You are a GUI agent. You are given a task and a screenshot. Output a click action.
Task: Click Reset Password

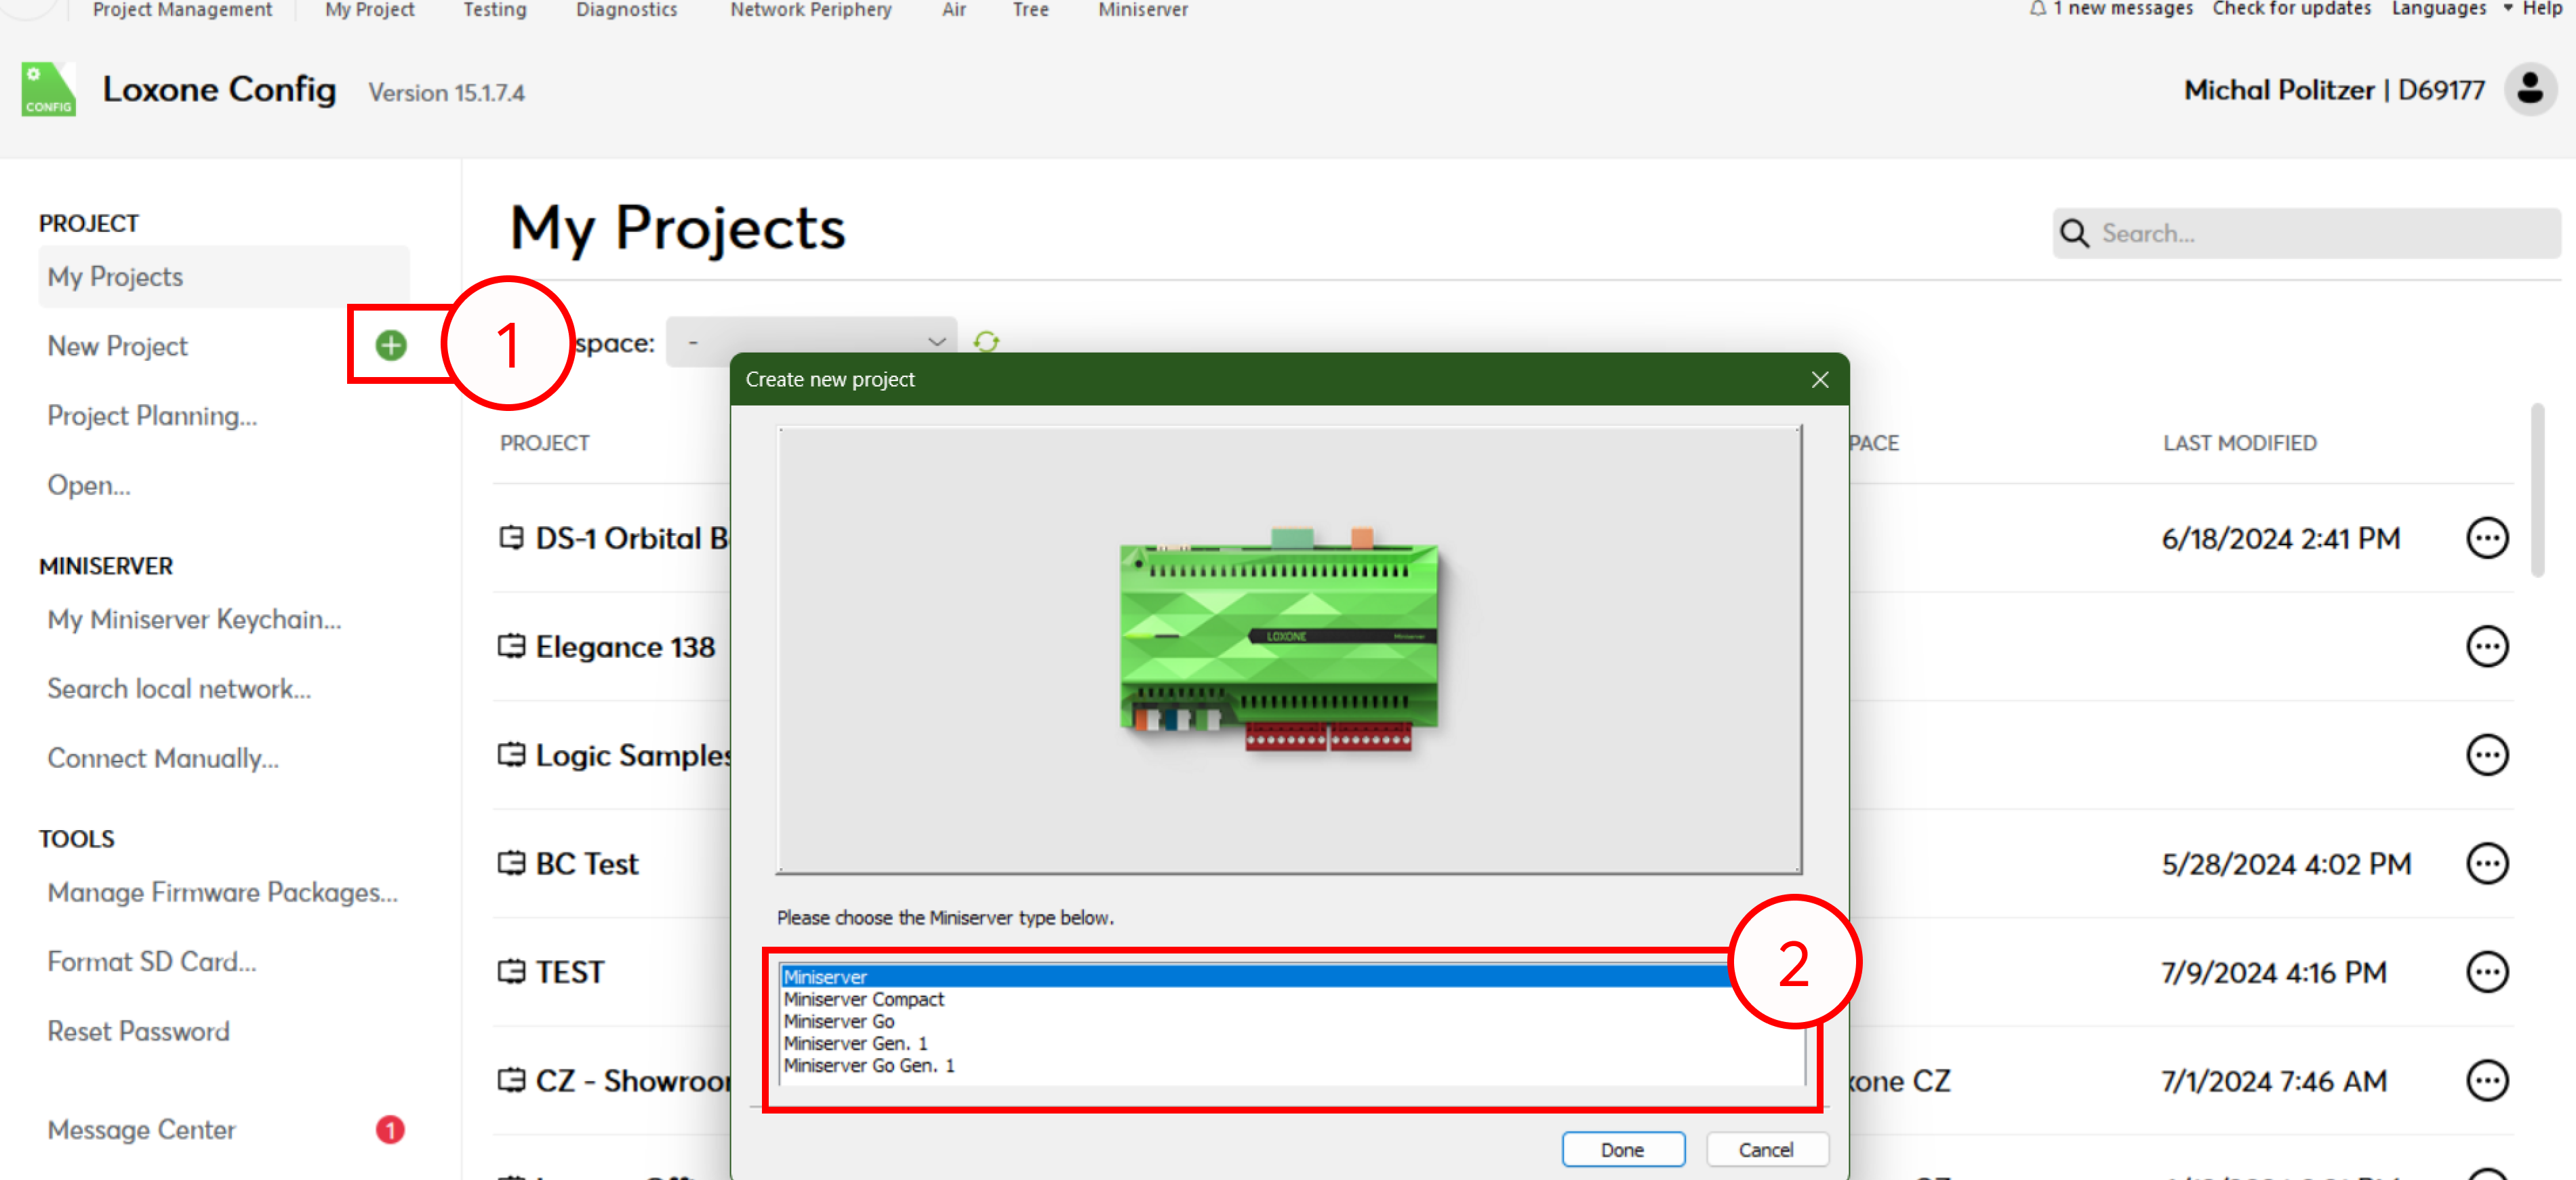tap(138, 1031)
